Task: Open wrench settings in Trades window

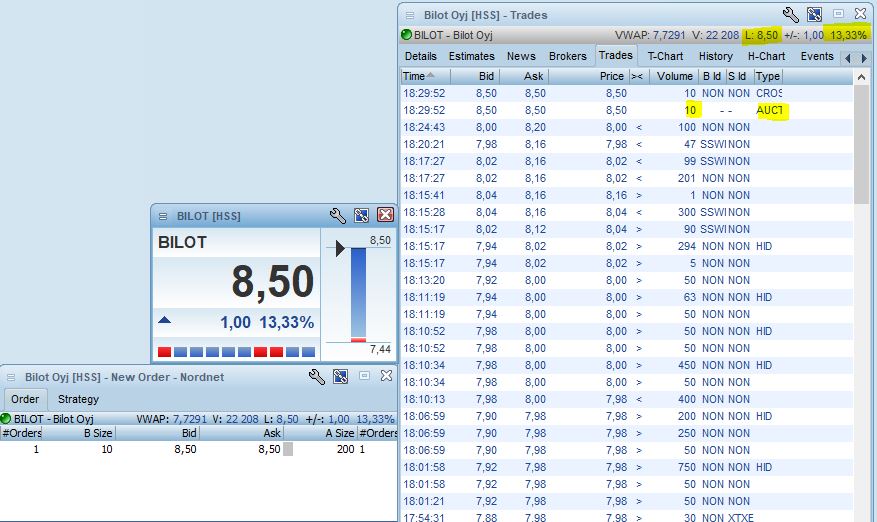Action: [x=790, y=15]
